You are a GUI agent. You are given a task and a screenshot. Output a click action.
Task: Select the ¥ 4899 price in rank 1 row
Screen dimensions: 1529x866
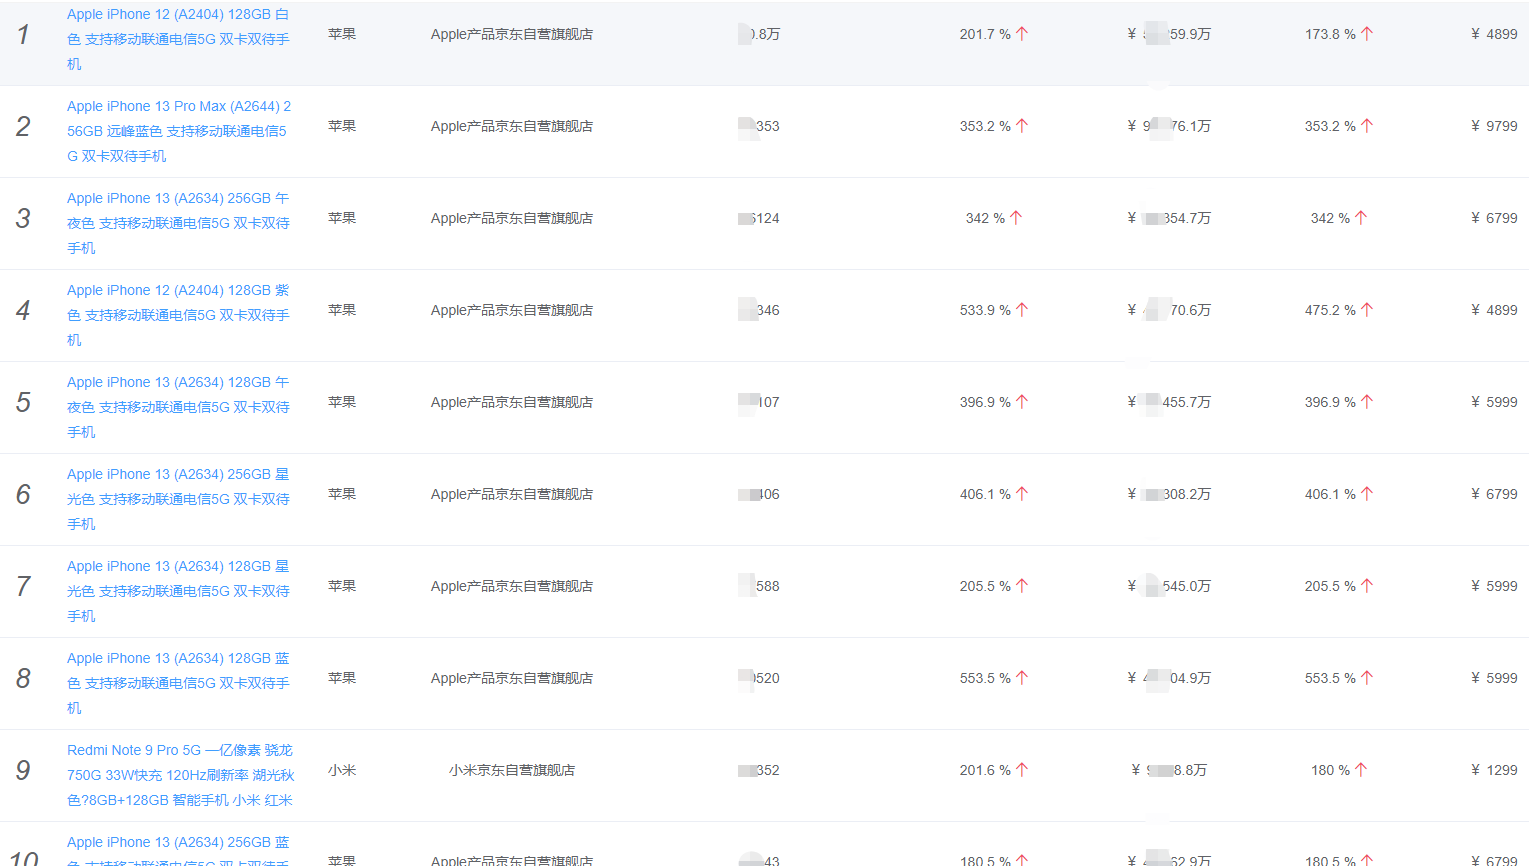pyautogui.click(x=1494, y=34)
